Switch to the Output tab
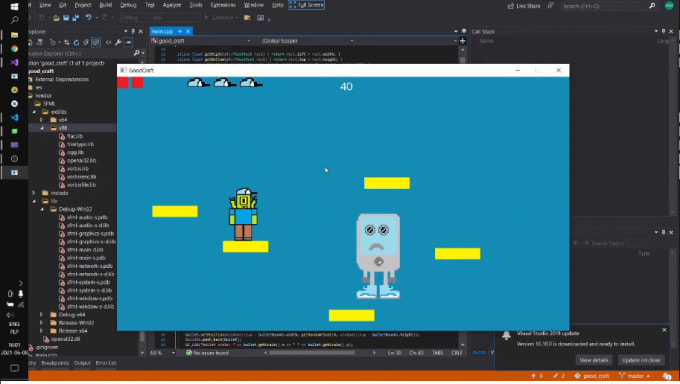Viewport: 680px width, 384px height. pos(82,363)
